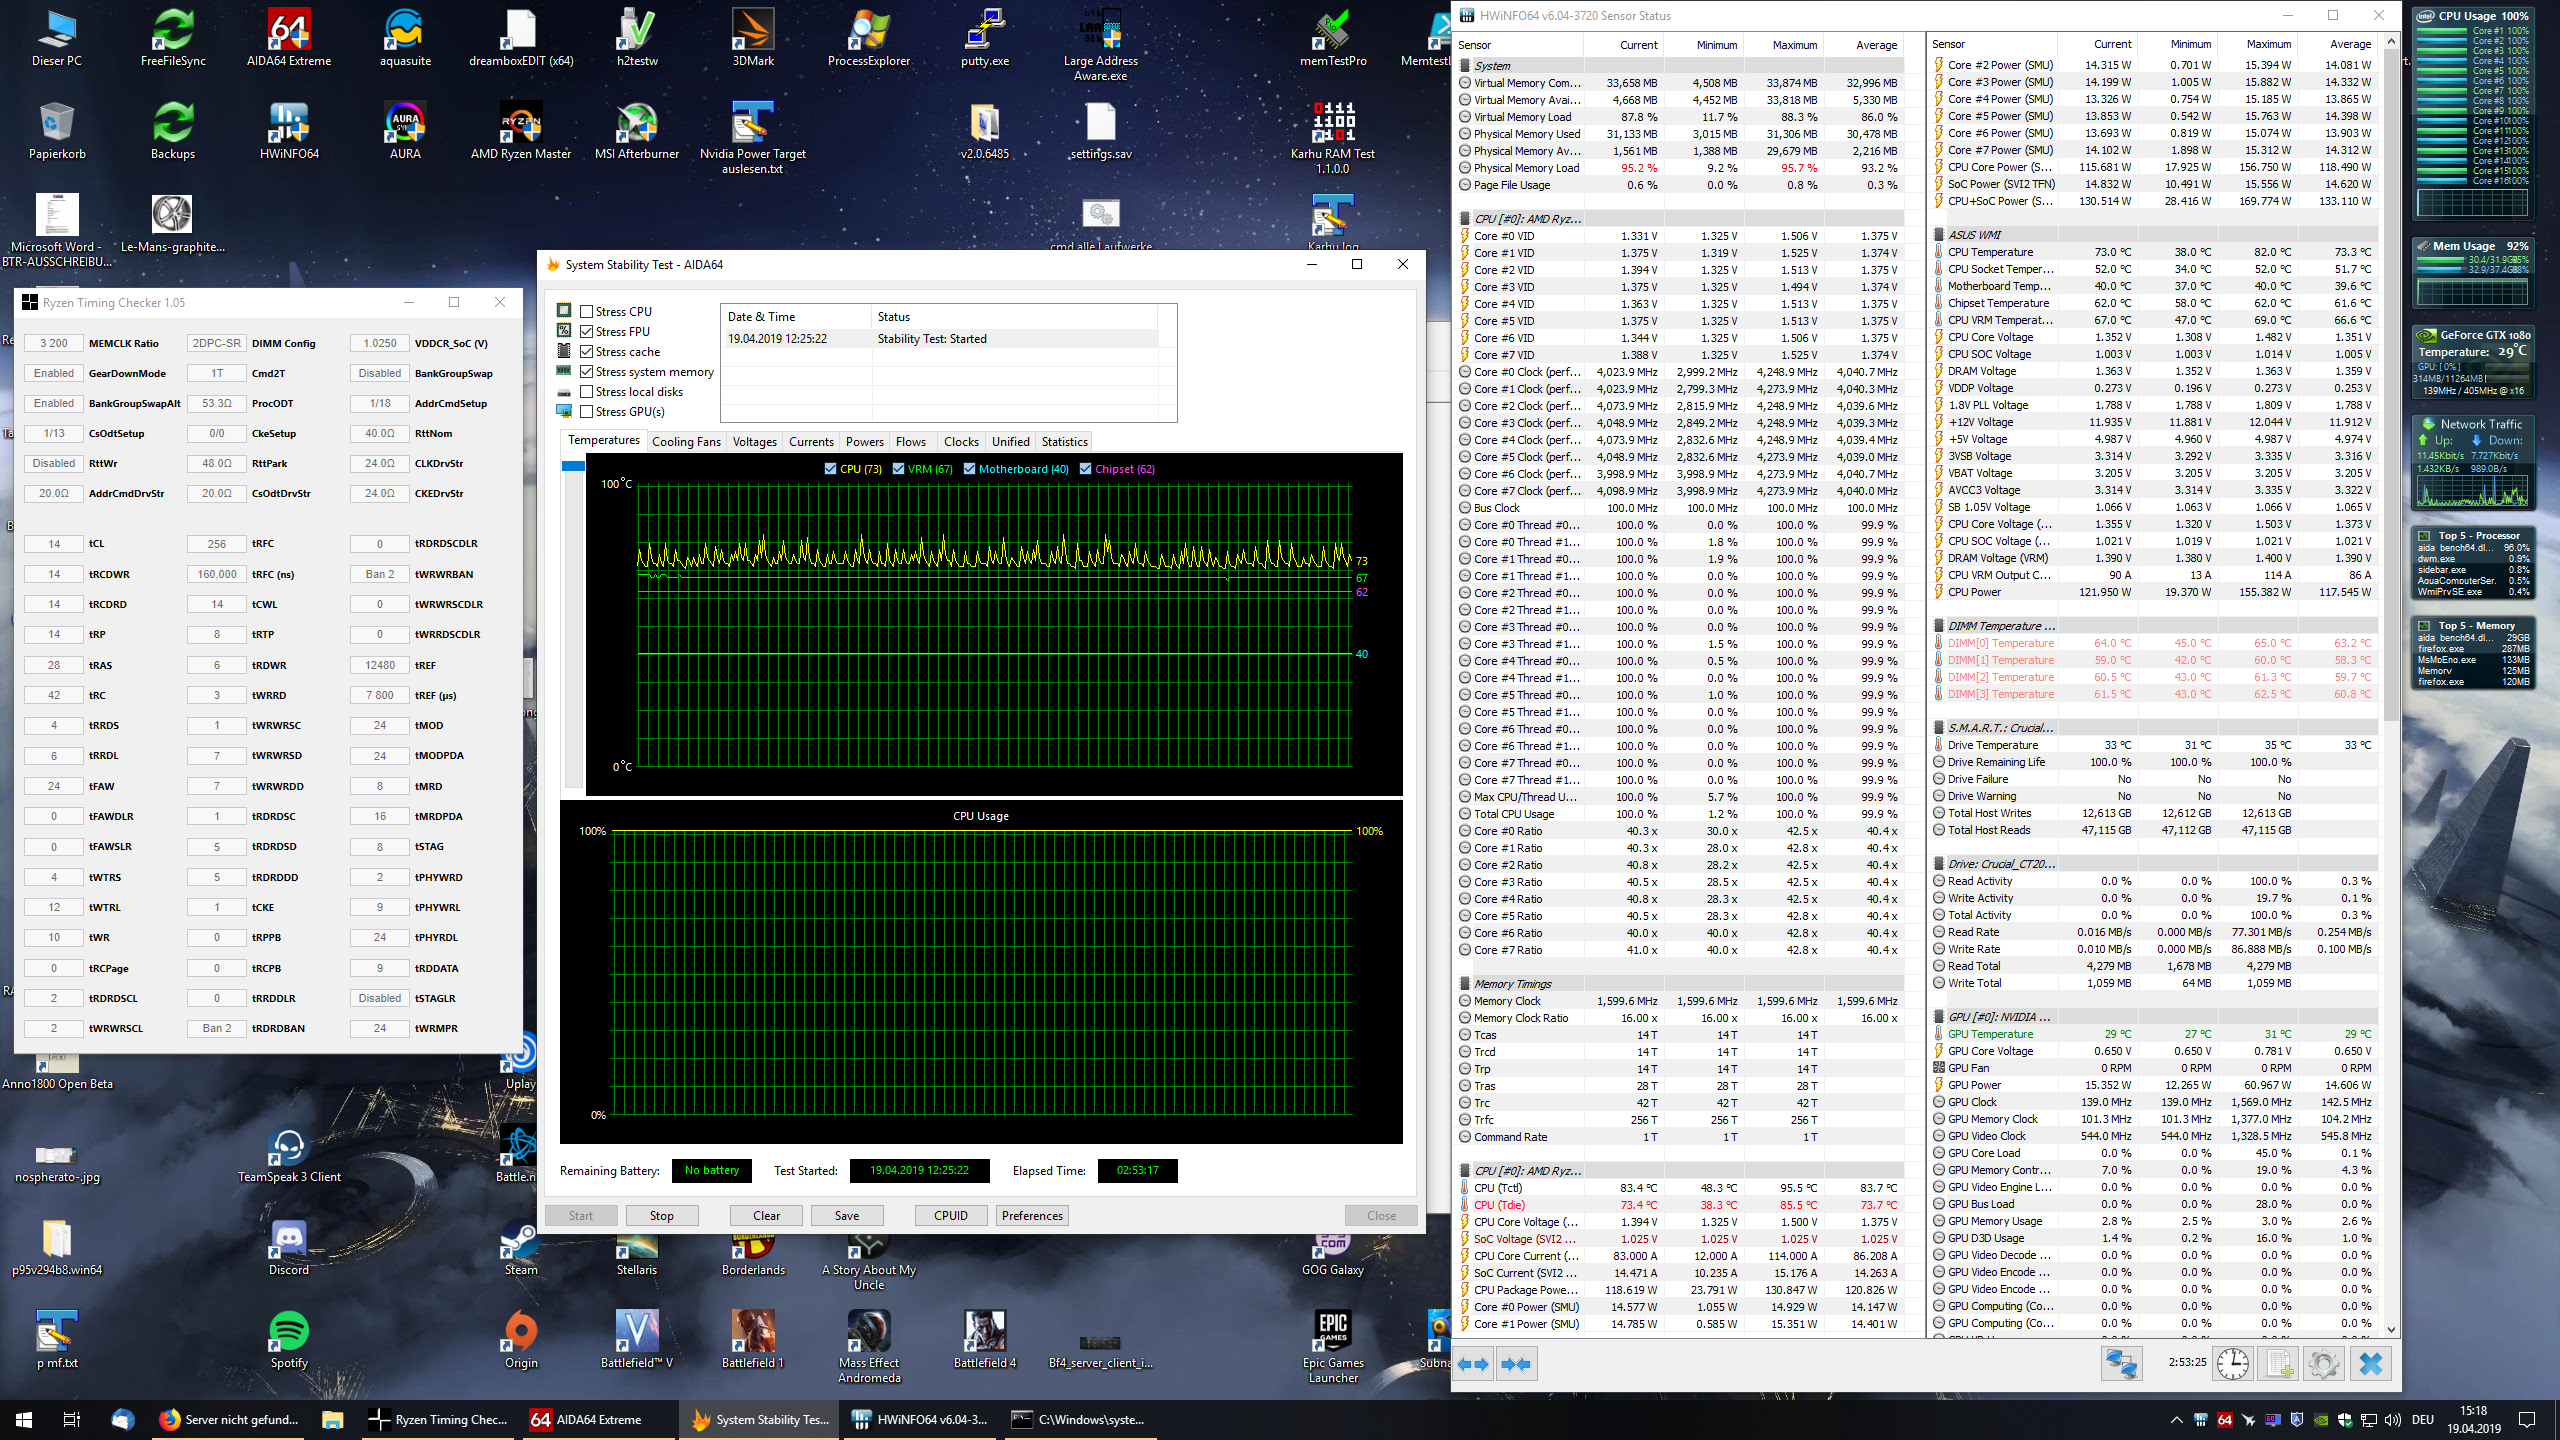Reset HWiNFO timer clock icon

coord(2232,1364)
